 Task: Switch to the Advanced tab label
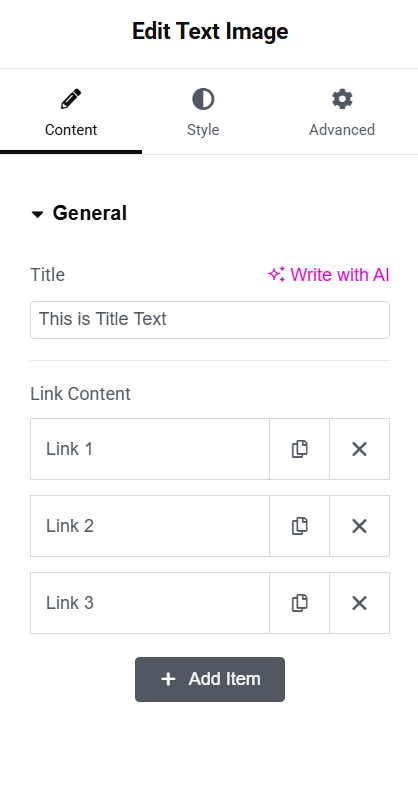pos(342,130)
